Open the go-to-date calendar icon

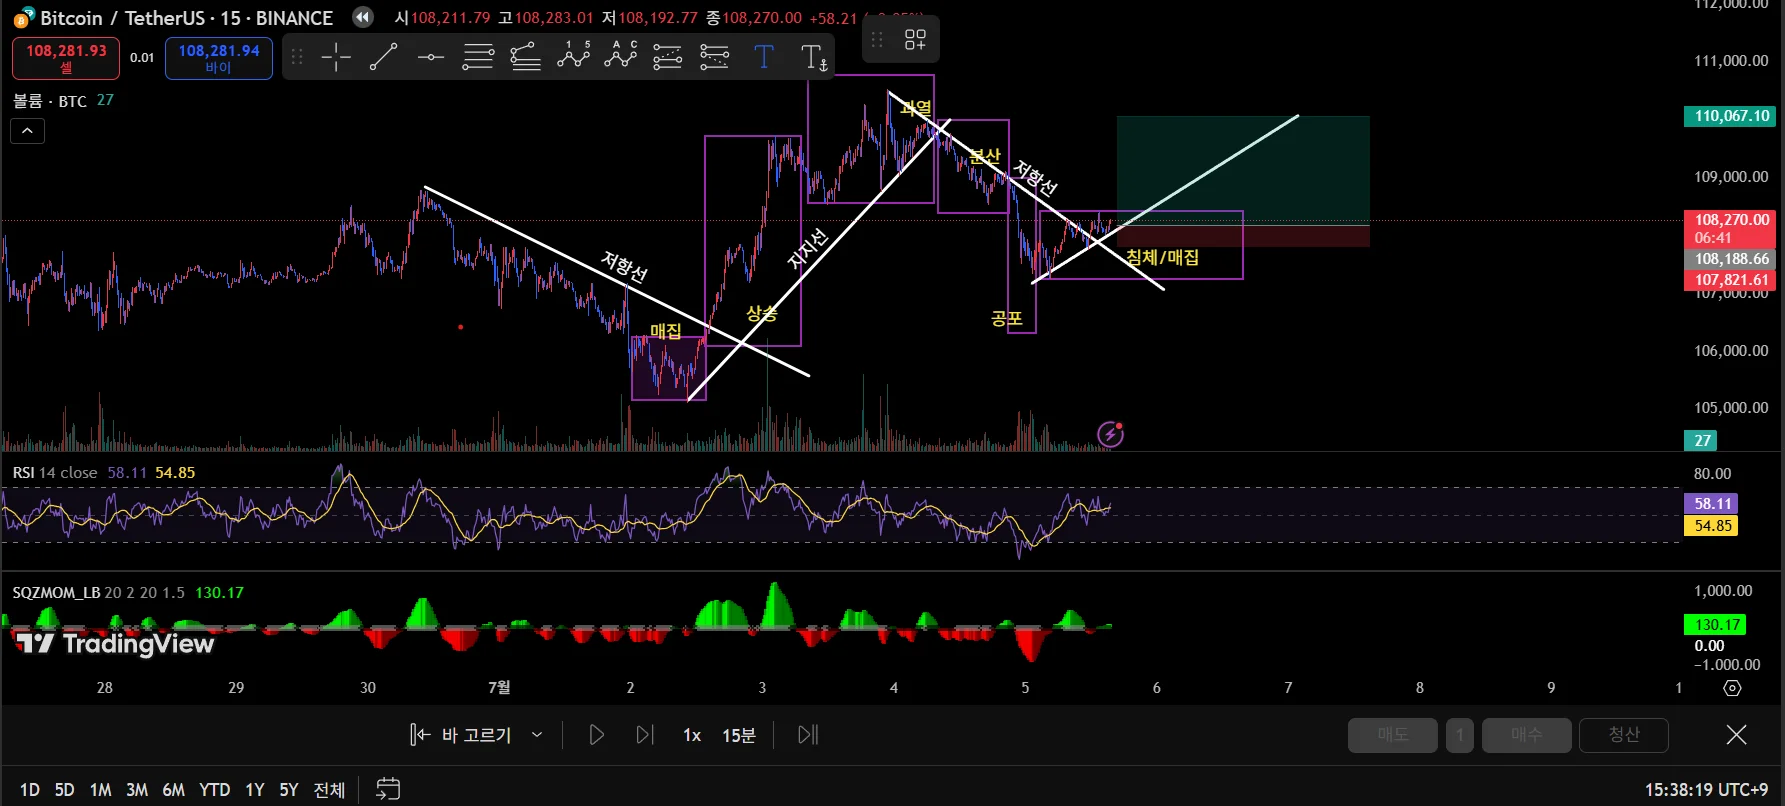(x=388, y=789)
